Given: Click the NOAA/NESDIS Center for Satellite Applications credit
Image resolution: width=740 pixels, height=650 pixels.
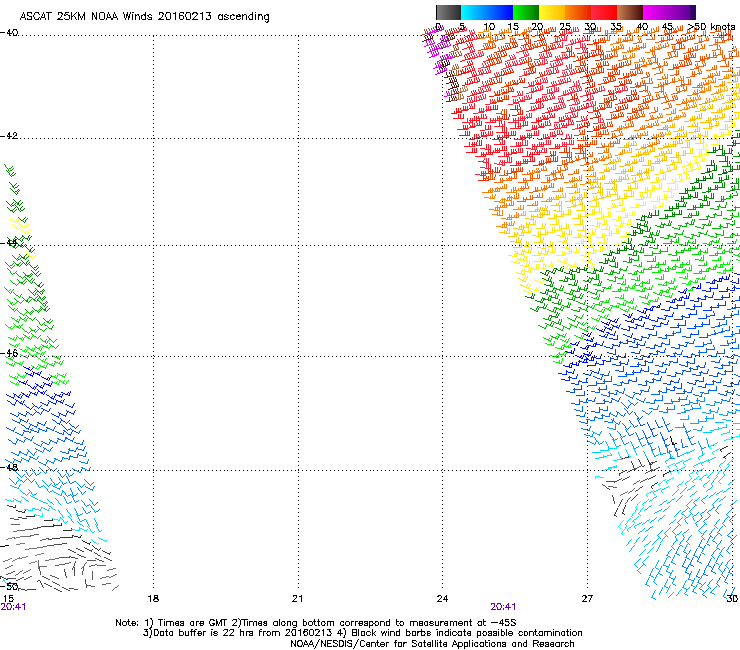Looking at the screenshot, I should pos(432,644).
